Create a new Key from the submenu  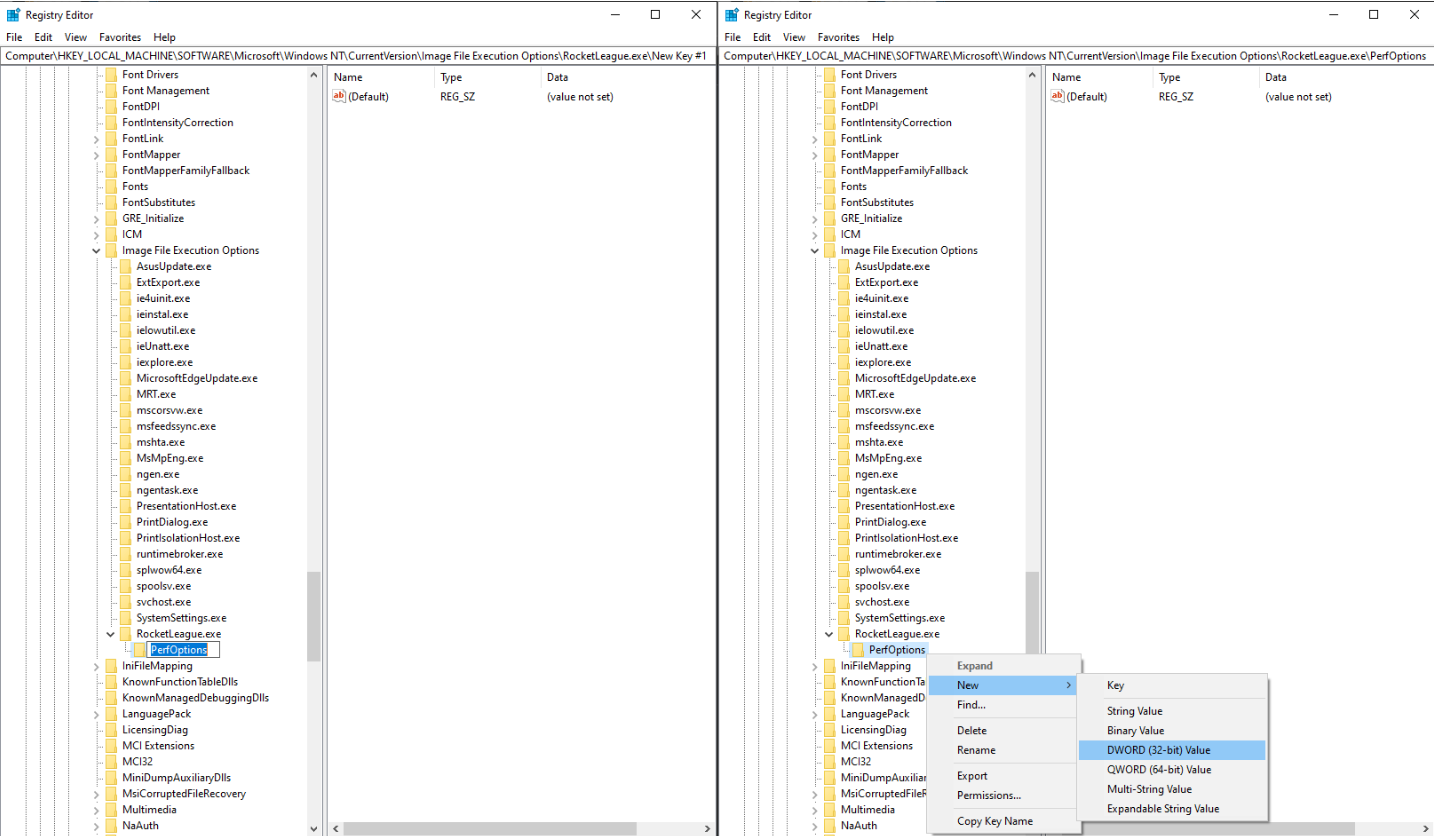pyautogui.click(x=1172, y=686)
